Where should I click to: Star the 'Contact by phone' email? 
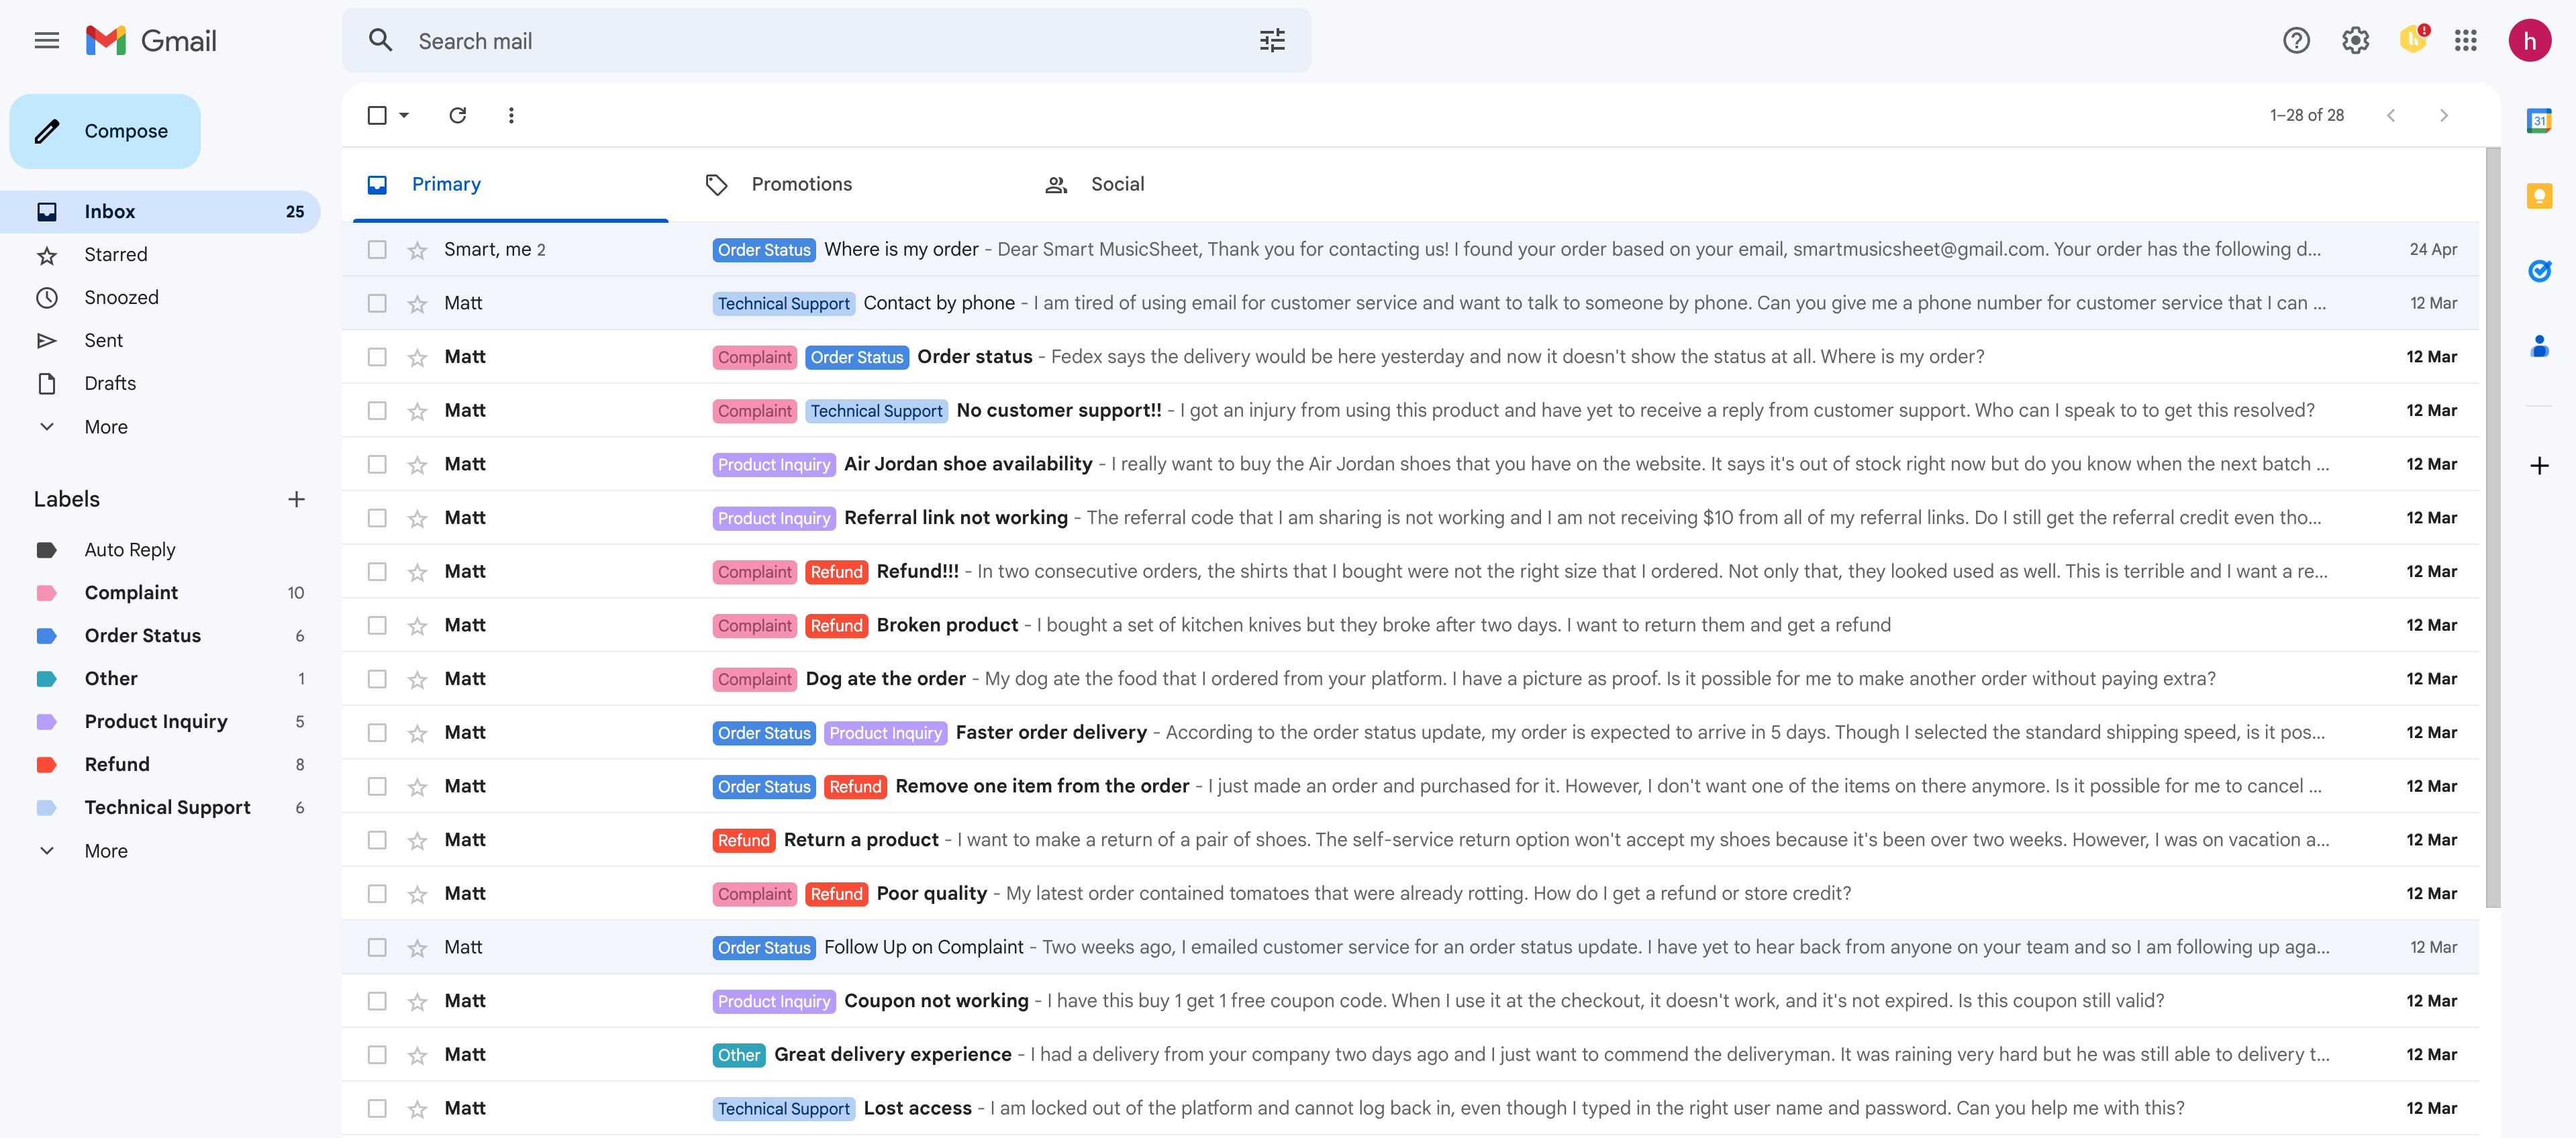(417, 303)
